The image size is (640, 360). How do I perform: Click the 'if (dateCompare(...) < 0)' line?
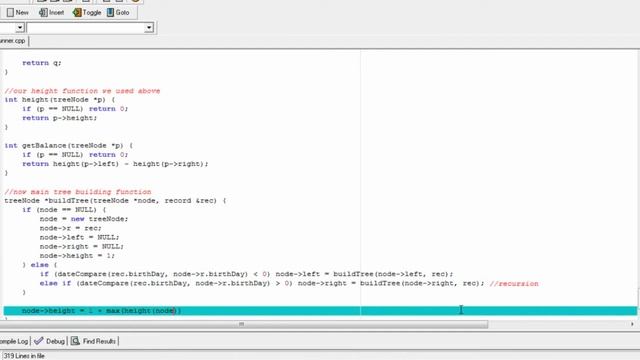click(x=247, y=274)
